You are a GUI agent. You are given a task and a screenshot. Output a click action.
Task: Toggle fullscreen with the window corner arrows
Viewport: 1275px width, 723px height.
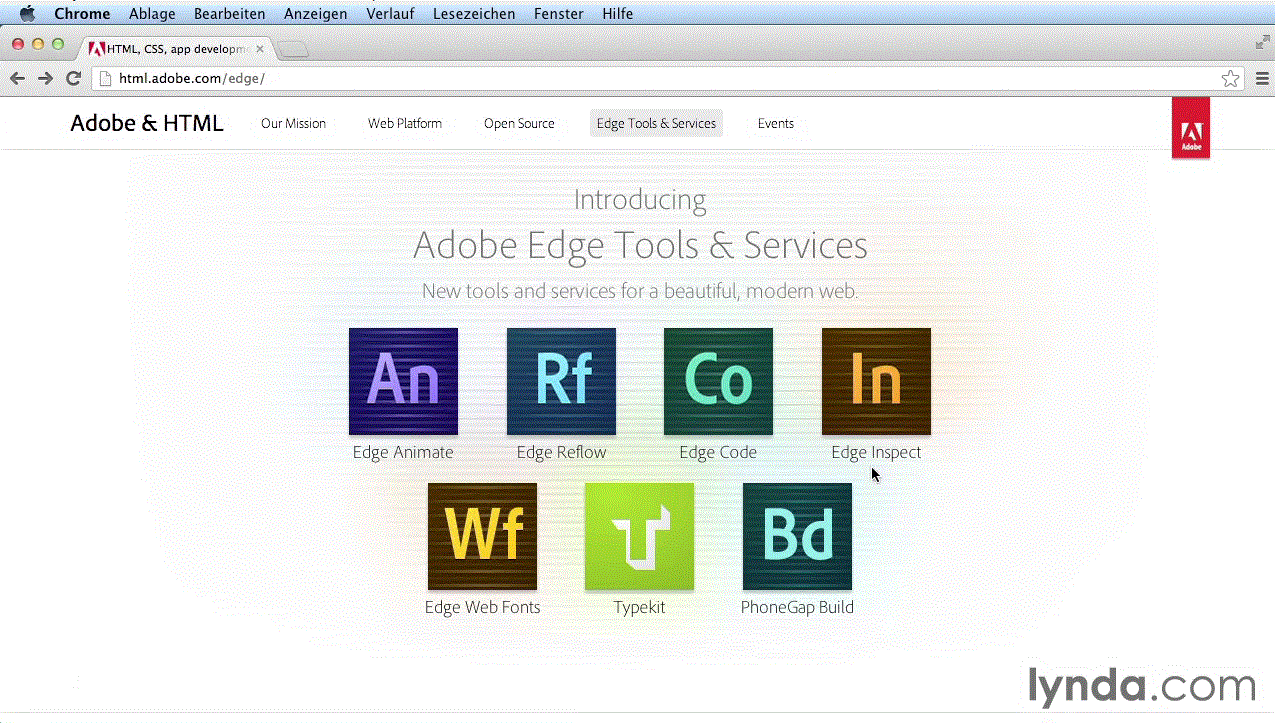pyautogui.click(x=1262, y=42)
